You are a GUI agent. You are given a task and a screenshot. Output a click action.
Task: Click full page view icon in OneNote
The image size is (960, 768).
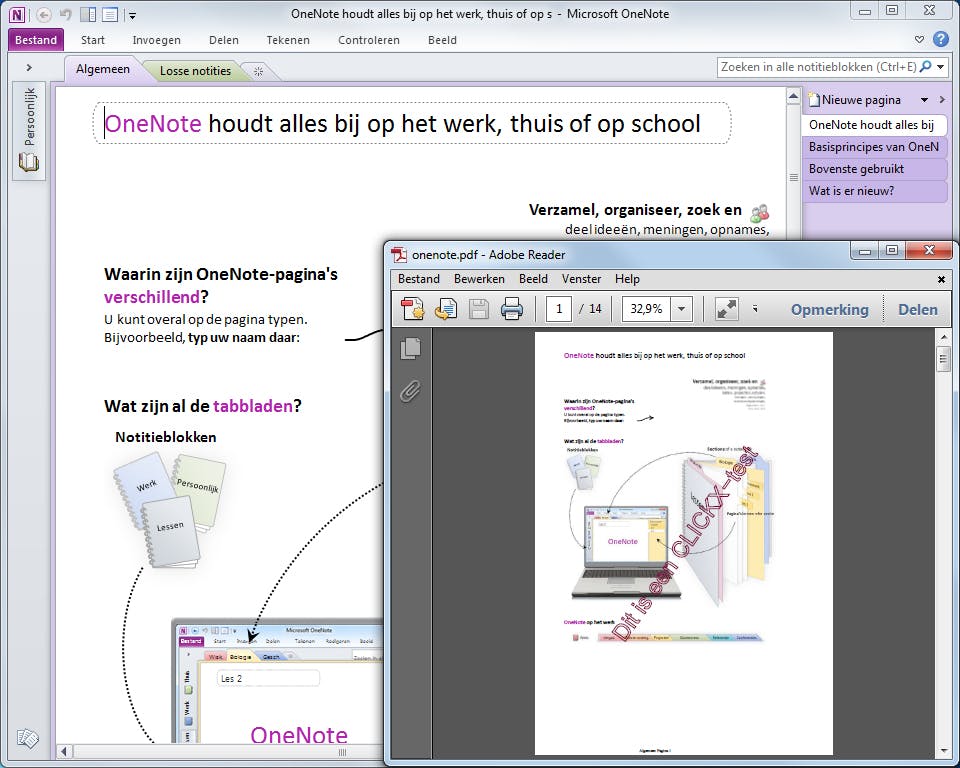click(x=110, y=14)
